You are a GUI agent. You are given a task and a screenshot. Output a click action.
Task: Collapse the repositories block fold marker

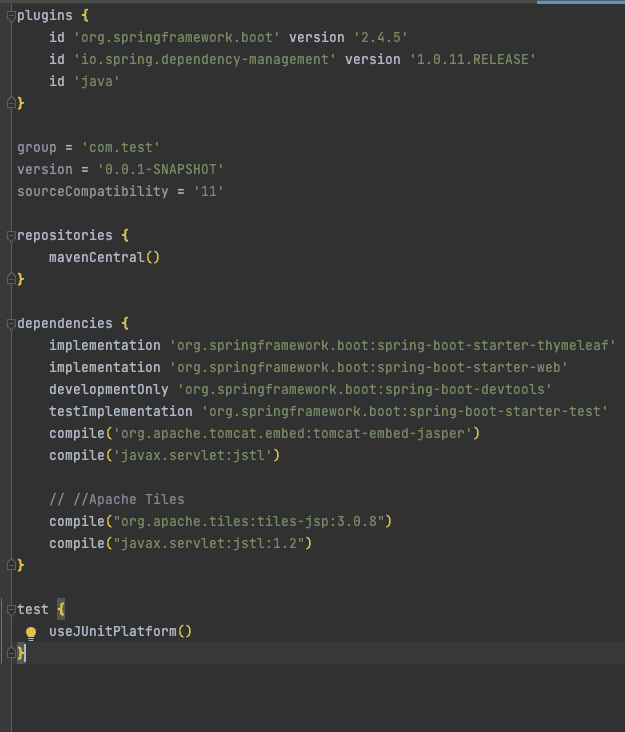tap(12, 236)
